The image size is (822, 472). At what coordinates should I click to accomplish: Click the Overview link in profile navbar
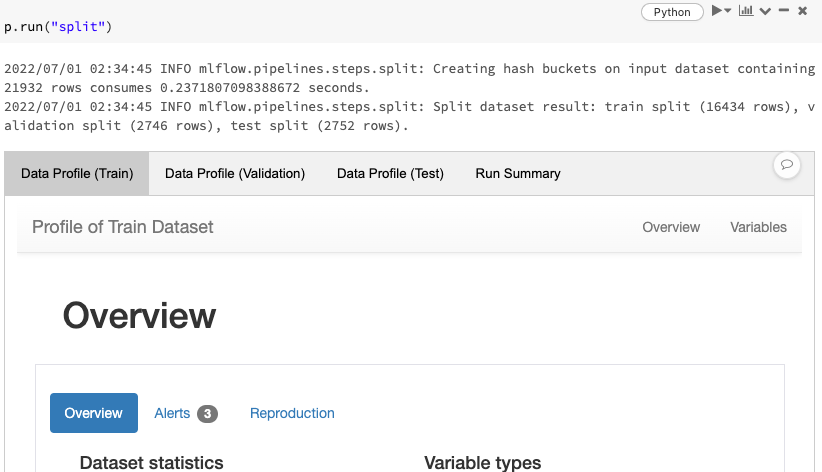point(671,227)
